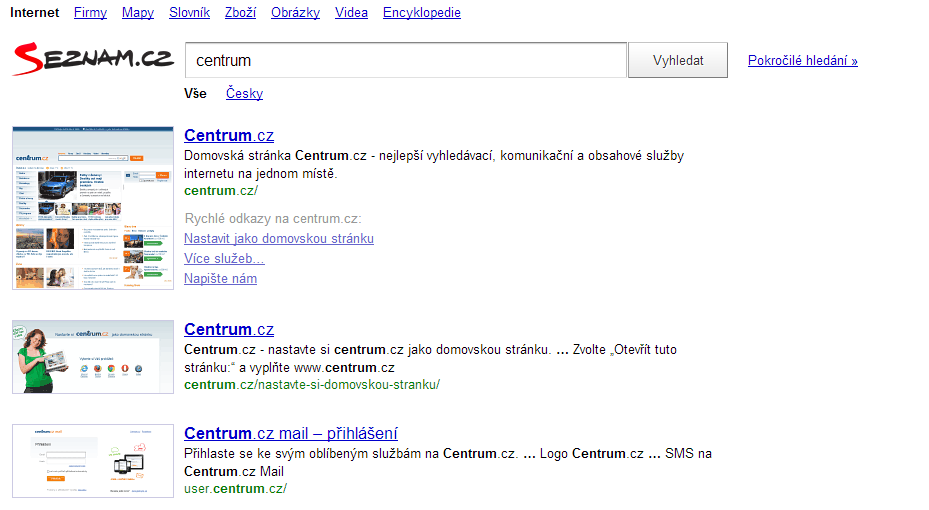Click the 'Rychlé odkazy na centrum.cz:' label
The height and width of the screenshot is (510, 929).
click(273, 219)
